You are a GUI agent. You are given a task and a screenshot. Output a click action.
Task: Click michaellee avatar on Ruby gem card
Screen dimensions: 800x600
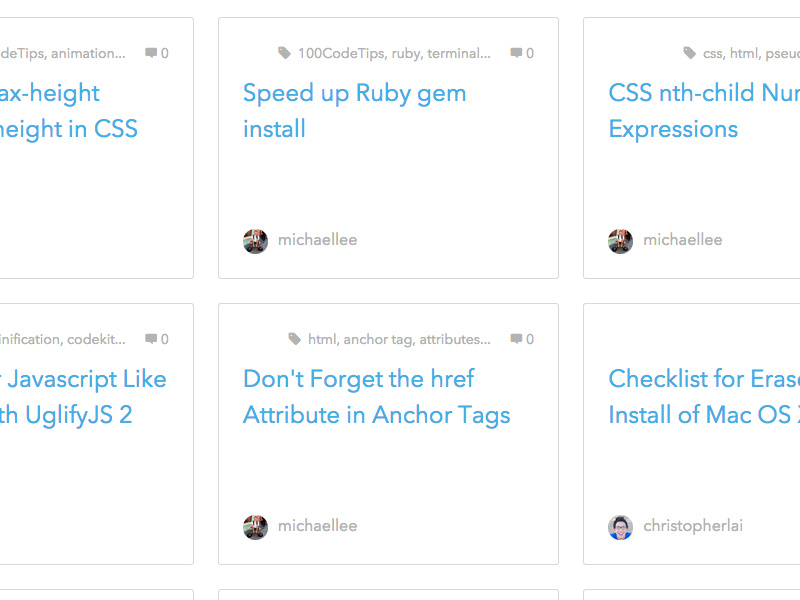click(256, 241)
